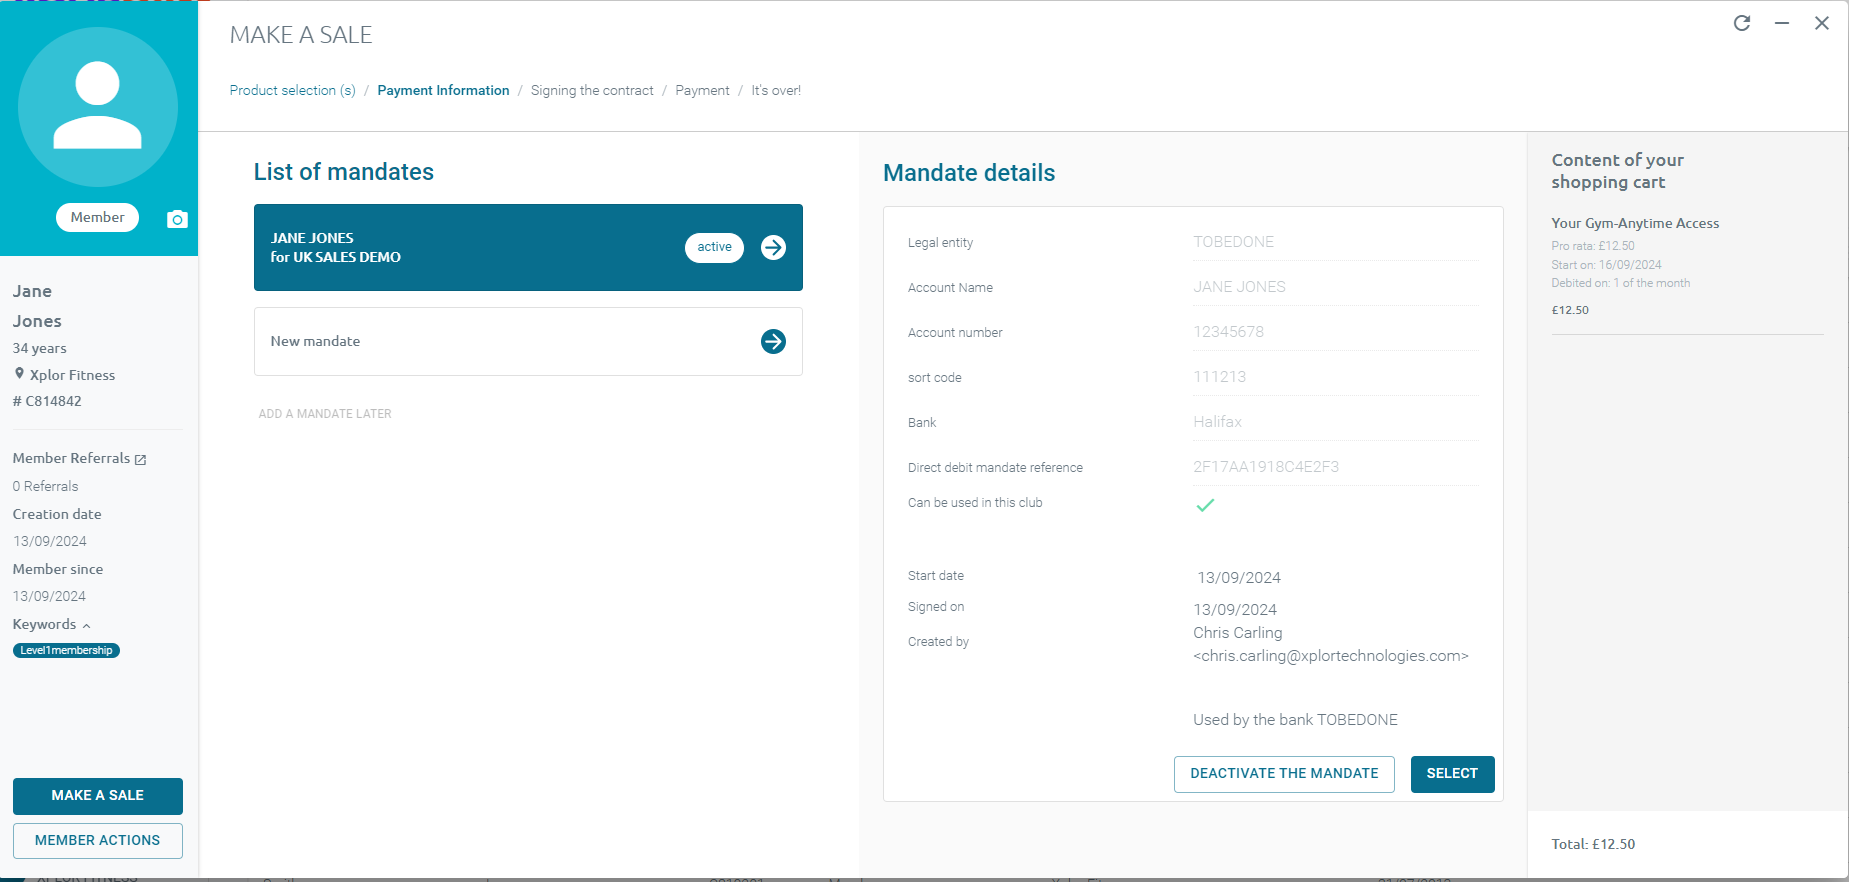The height and width of the screenshot is (882, 1849).
Task: Click the Start on: 16/09/2024 cart line
Action: [x=1606, y=265]
